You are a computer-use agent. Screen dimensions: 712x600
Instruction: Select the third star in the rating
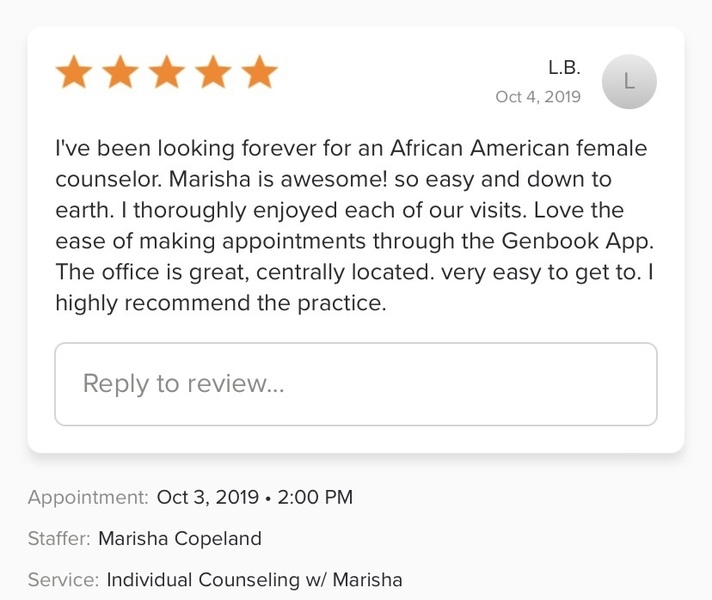(167, 73)
